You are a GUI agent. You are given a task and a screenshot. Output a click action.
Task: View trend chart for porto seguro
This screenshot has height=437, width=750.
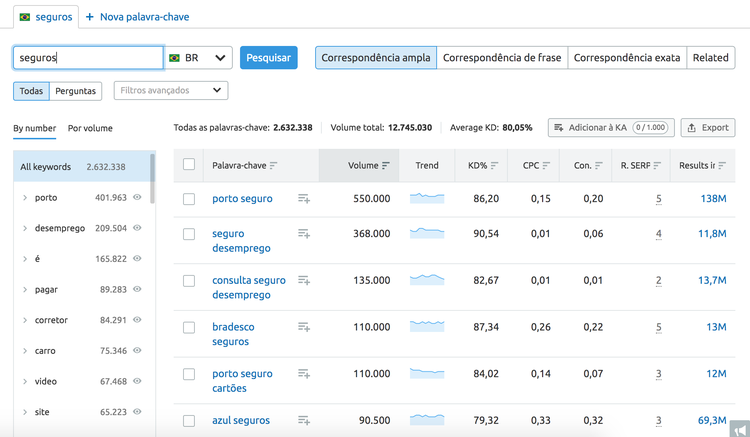(427, 198)
